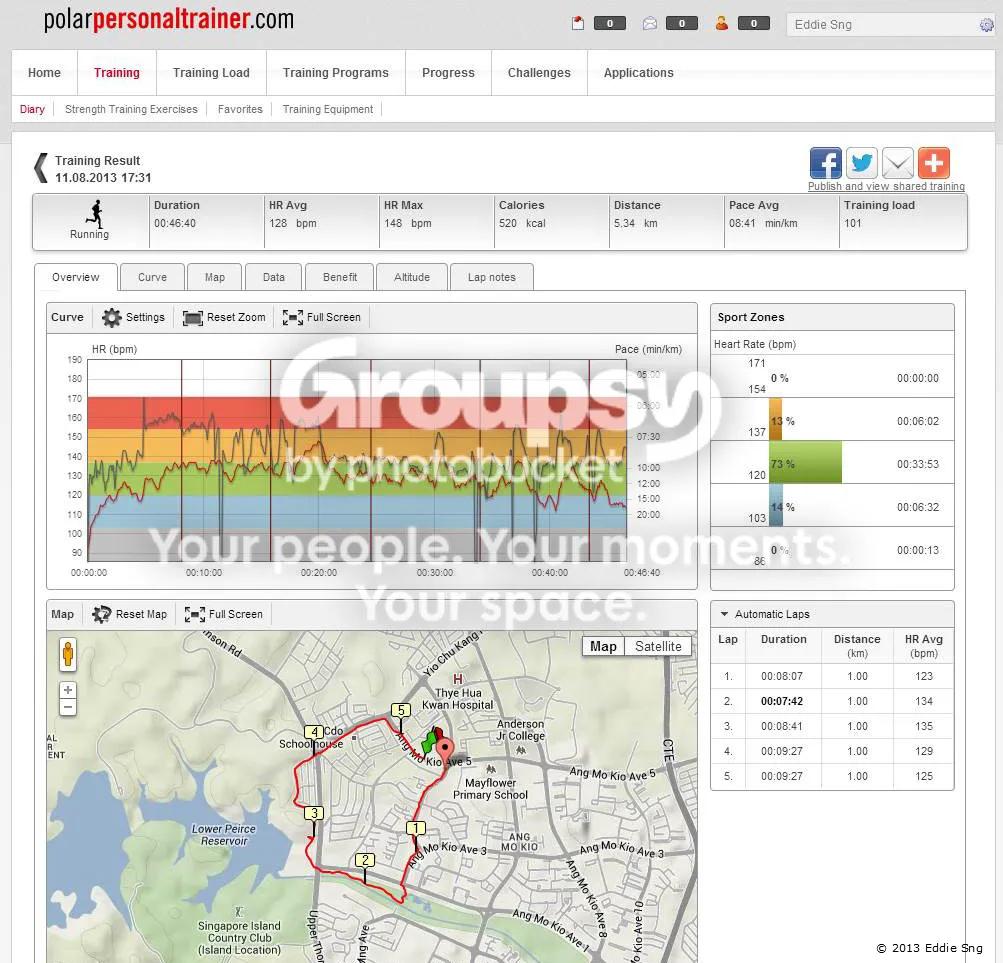Click the Running sport icon
1003x963 pixels.
(95, 214)
